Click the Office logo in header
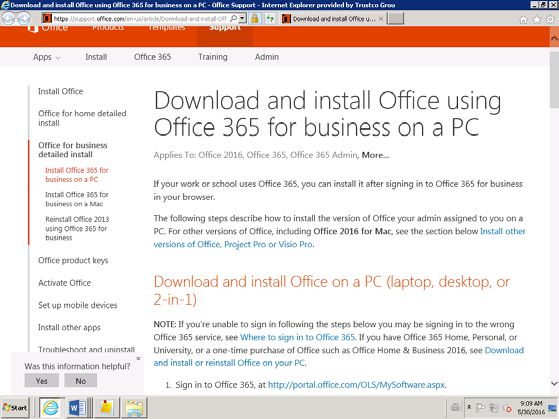The width and height of the screenshot is (559, 419). [x=47, y=28]
